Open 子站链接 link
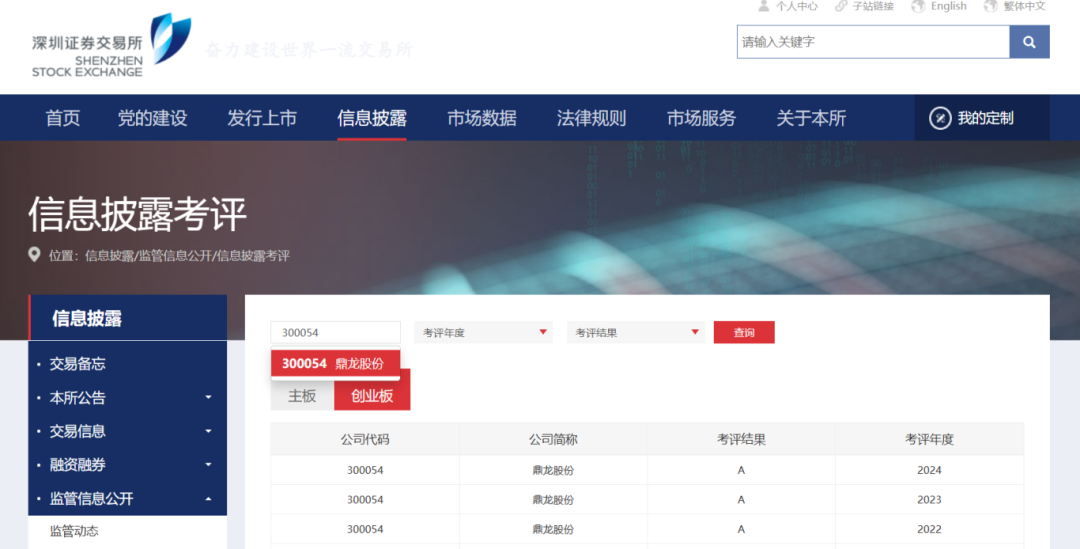1080x549 pixels. pos(873,6)
